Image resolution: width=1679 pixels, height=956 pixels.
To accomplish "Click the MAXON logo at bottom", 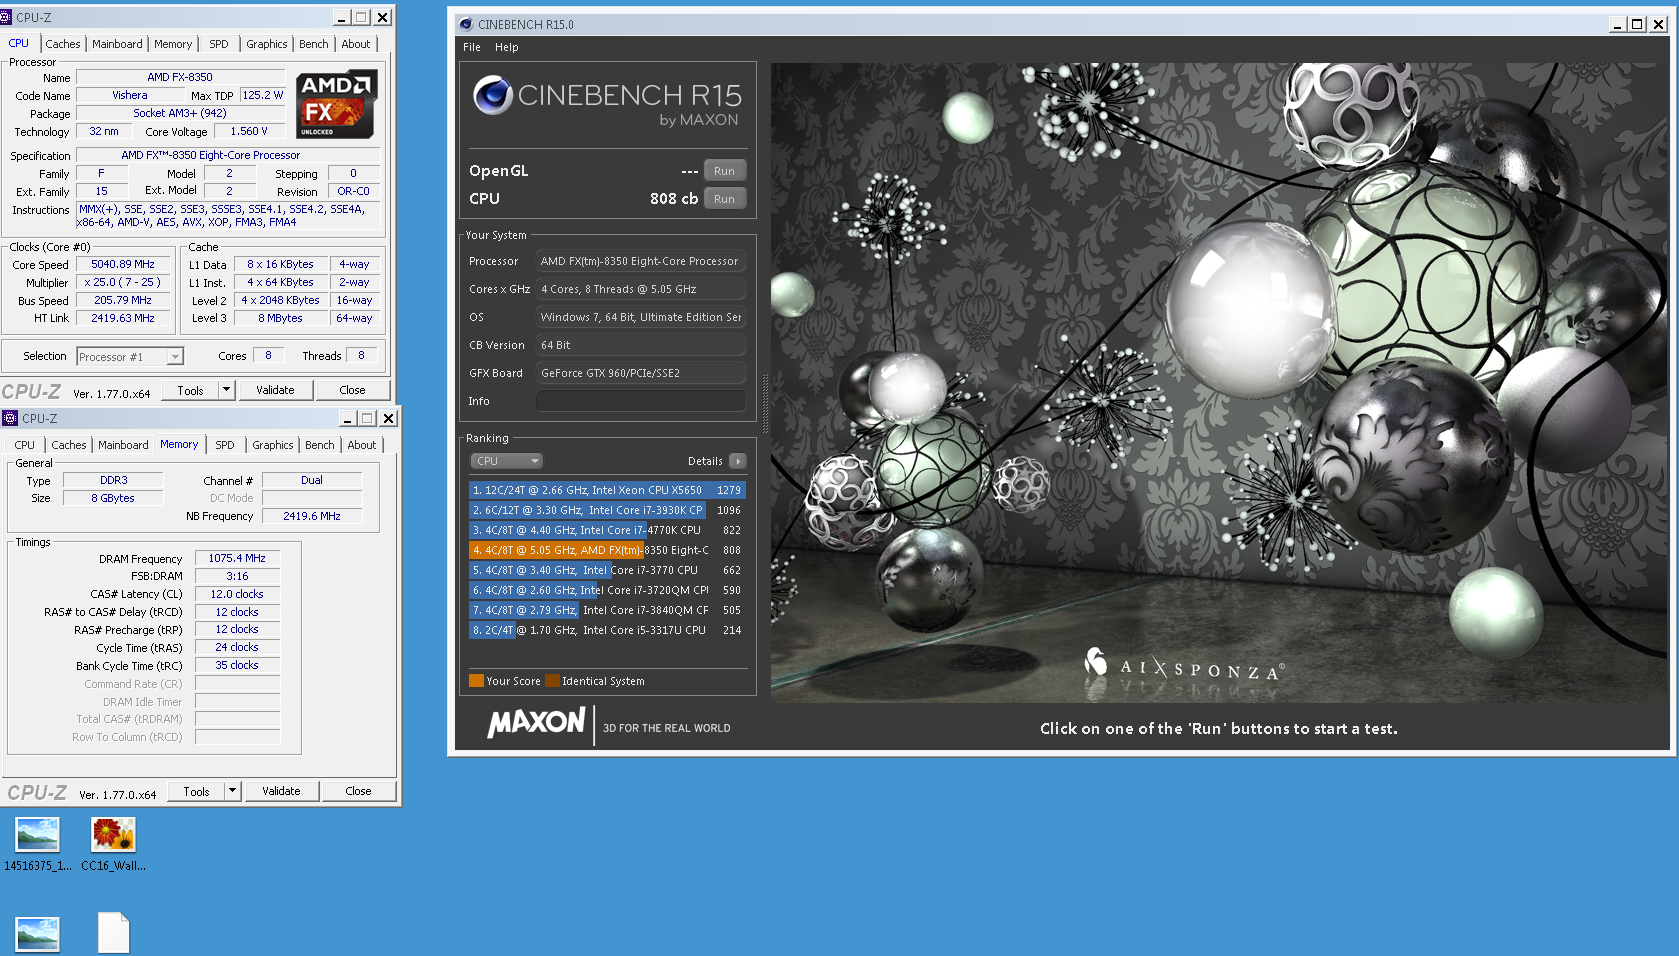I will 536,722.
